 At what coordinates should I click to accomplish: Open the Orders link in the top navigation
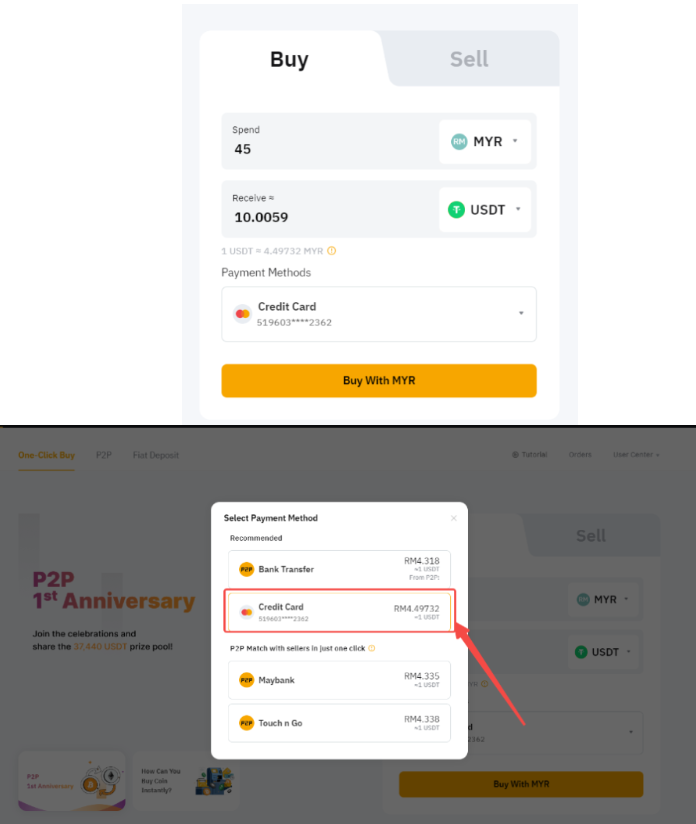(x=580, y=455)
